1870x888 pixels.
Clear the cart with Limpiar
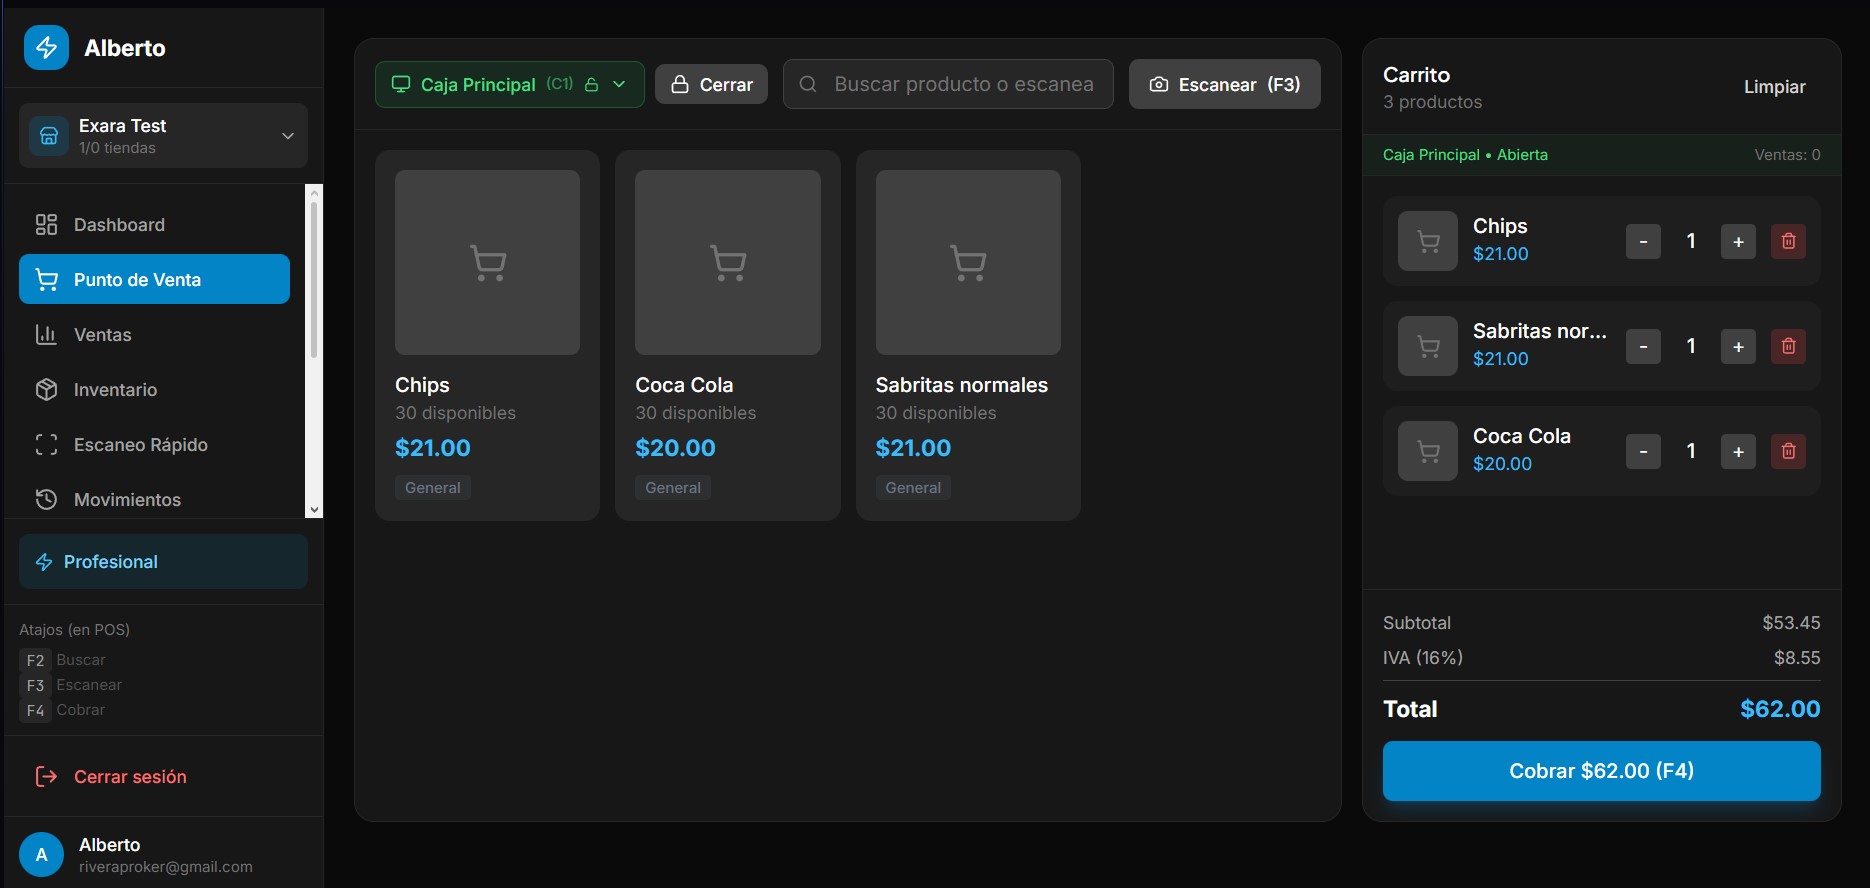[x=1774, y=87]
